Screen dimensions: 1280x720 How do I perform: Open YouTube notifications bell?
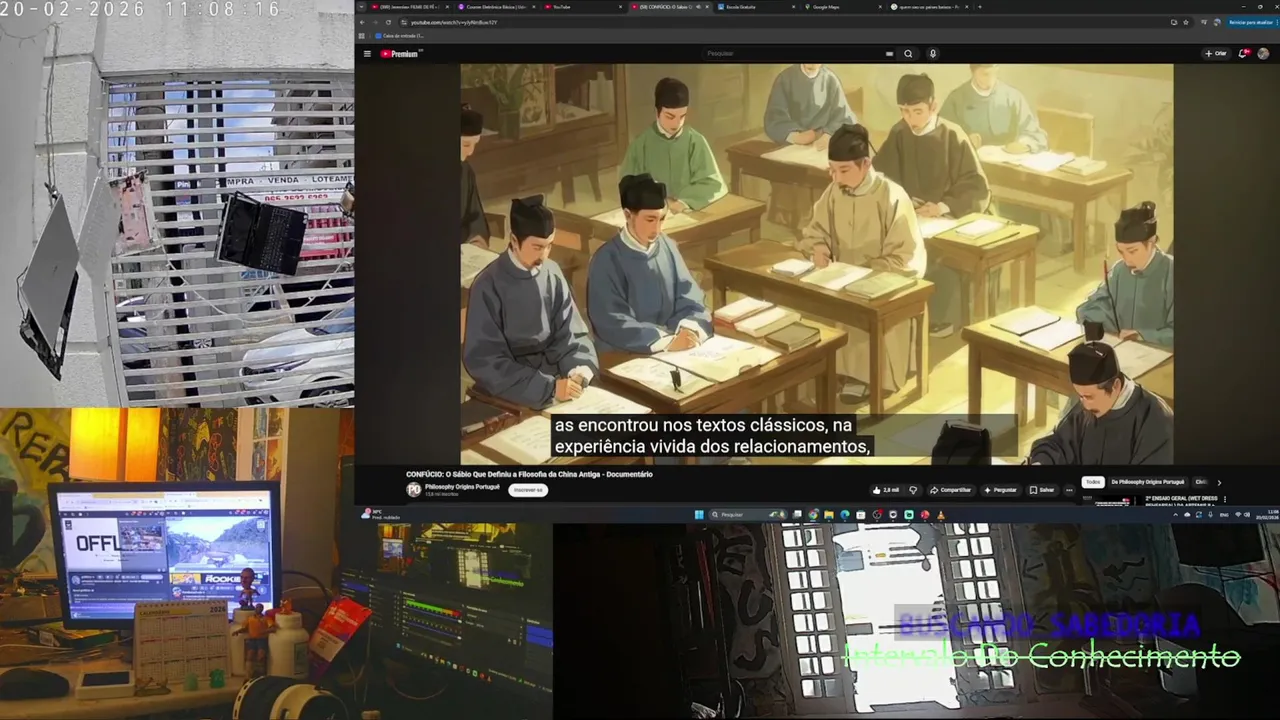click(x=1245, y=54)
